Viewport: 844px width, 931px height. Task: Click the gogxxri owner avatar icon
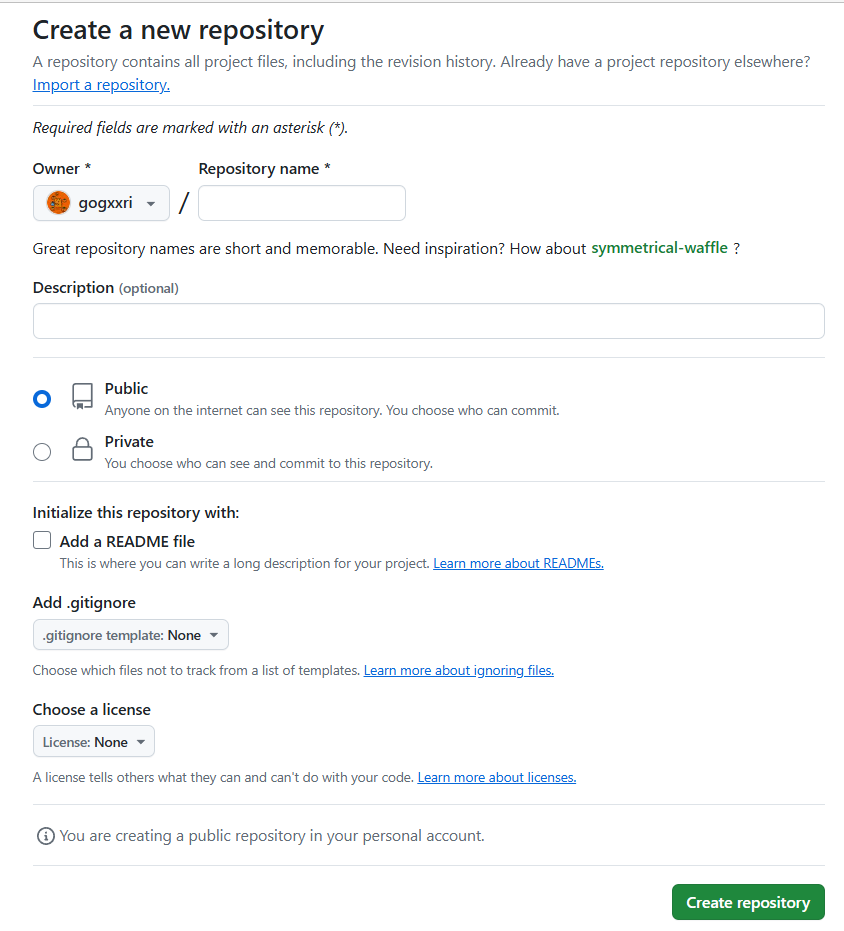click(58, 203)
